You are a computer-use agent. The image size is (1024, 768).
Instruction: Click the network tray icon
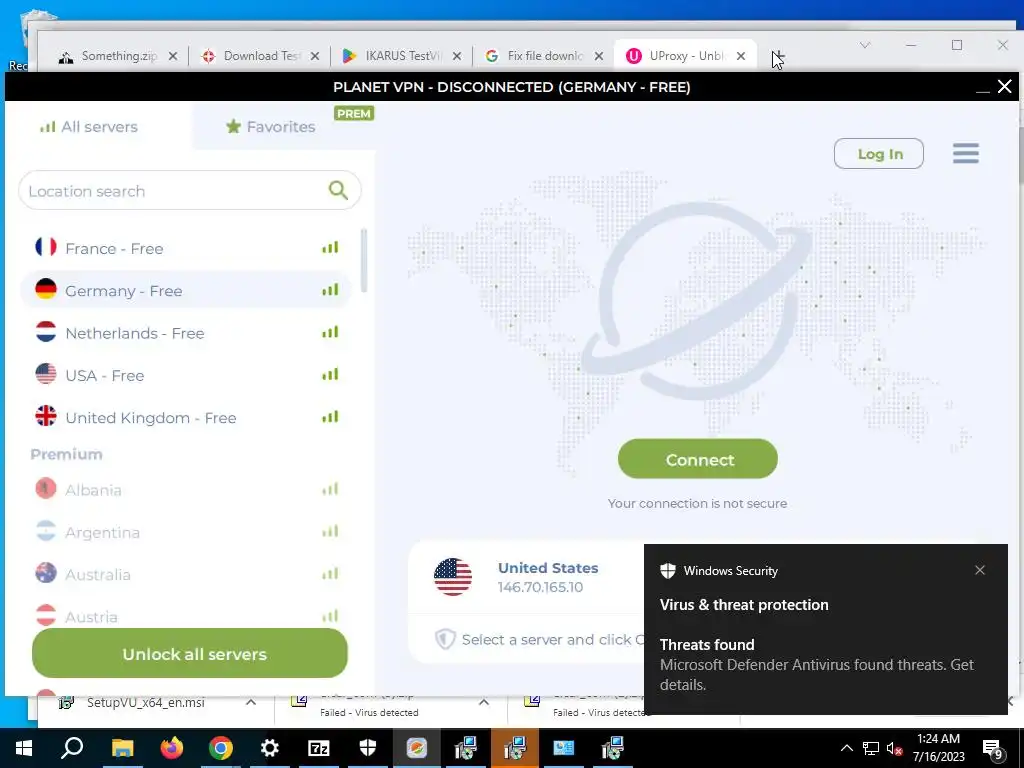point(871,748)
